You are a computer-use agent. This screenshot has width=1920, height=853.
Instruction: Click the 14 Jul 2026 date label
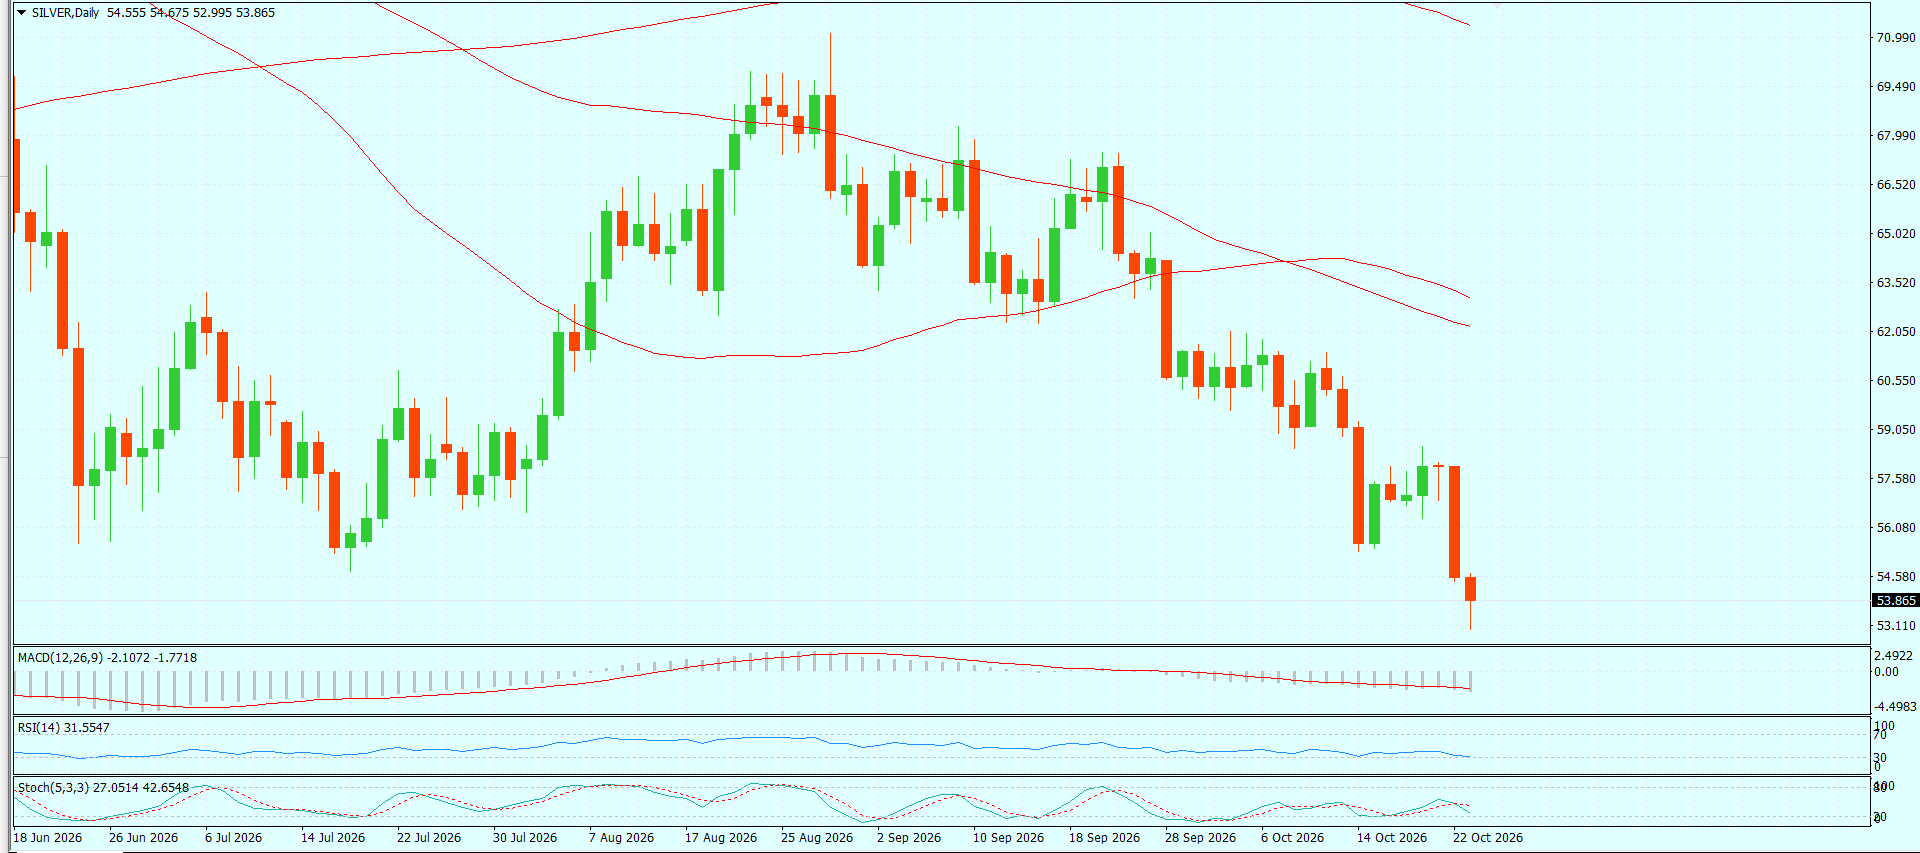coord(333,838)
